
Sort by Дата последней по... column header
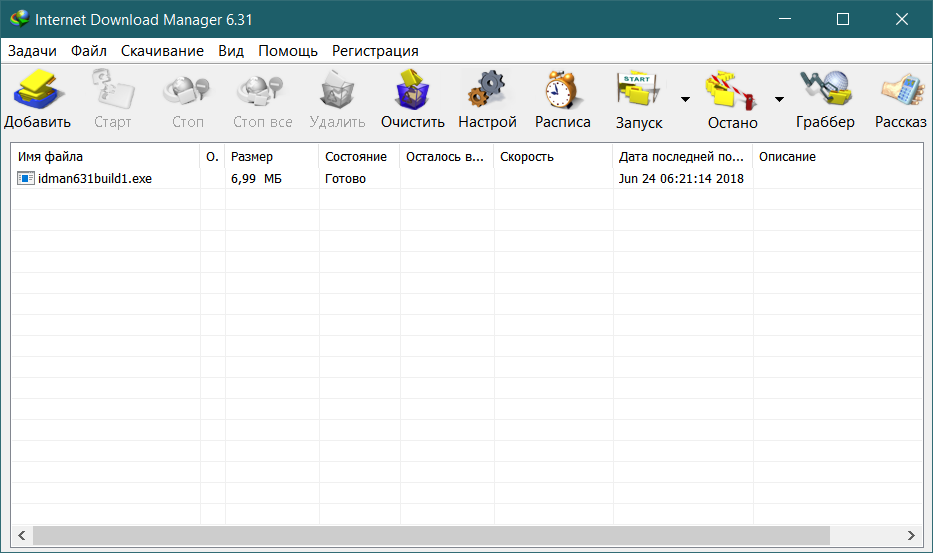click(683, 157)
